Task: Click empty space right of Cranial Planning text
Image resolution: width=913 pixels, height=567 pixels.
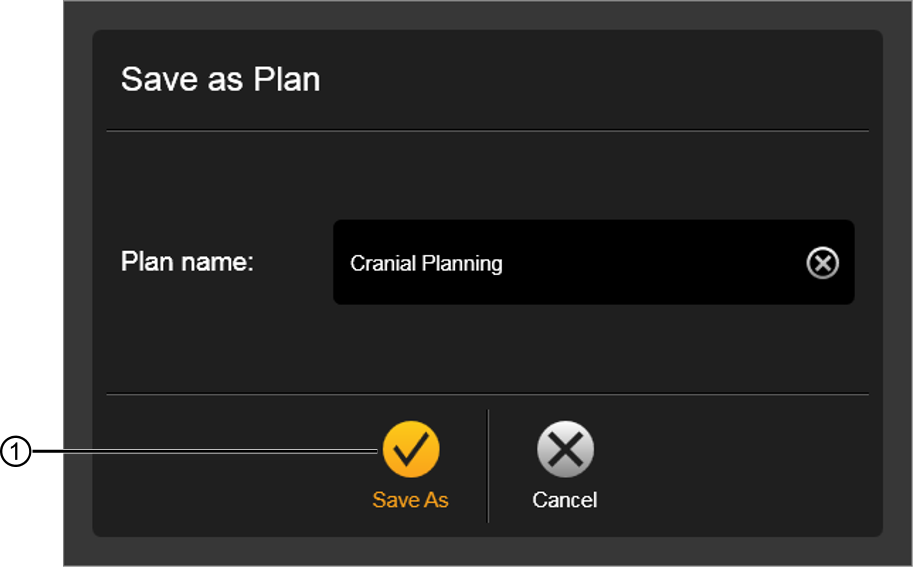Action: pos(652,263)
